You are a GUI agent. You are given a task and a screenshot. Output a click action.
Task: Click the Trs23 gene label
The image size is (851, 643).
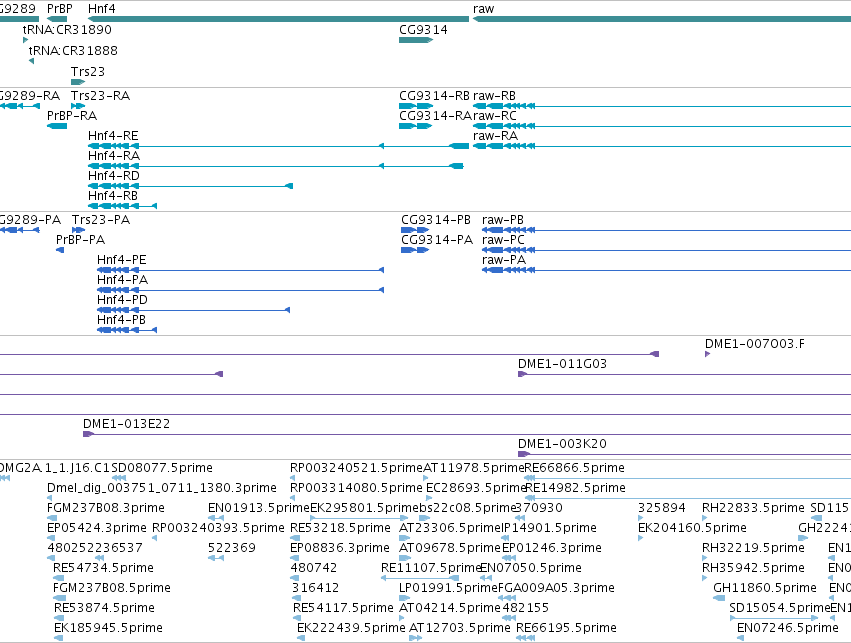[88, 72]
